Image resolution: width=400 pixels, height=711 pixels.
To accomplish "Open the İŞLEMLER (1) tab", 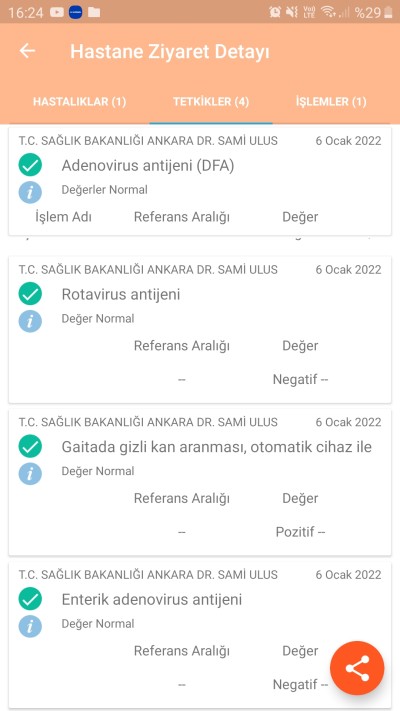I will click(331, 102).
